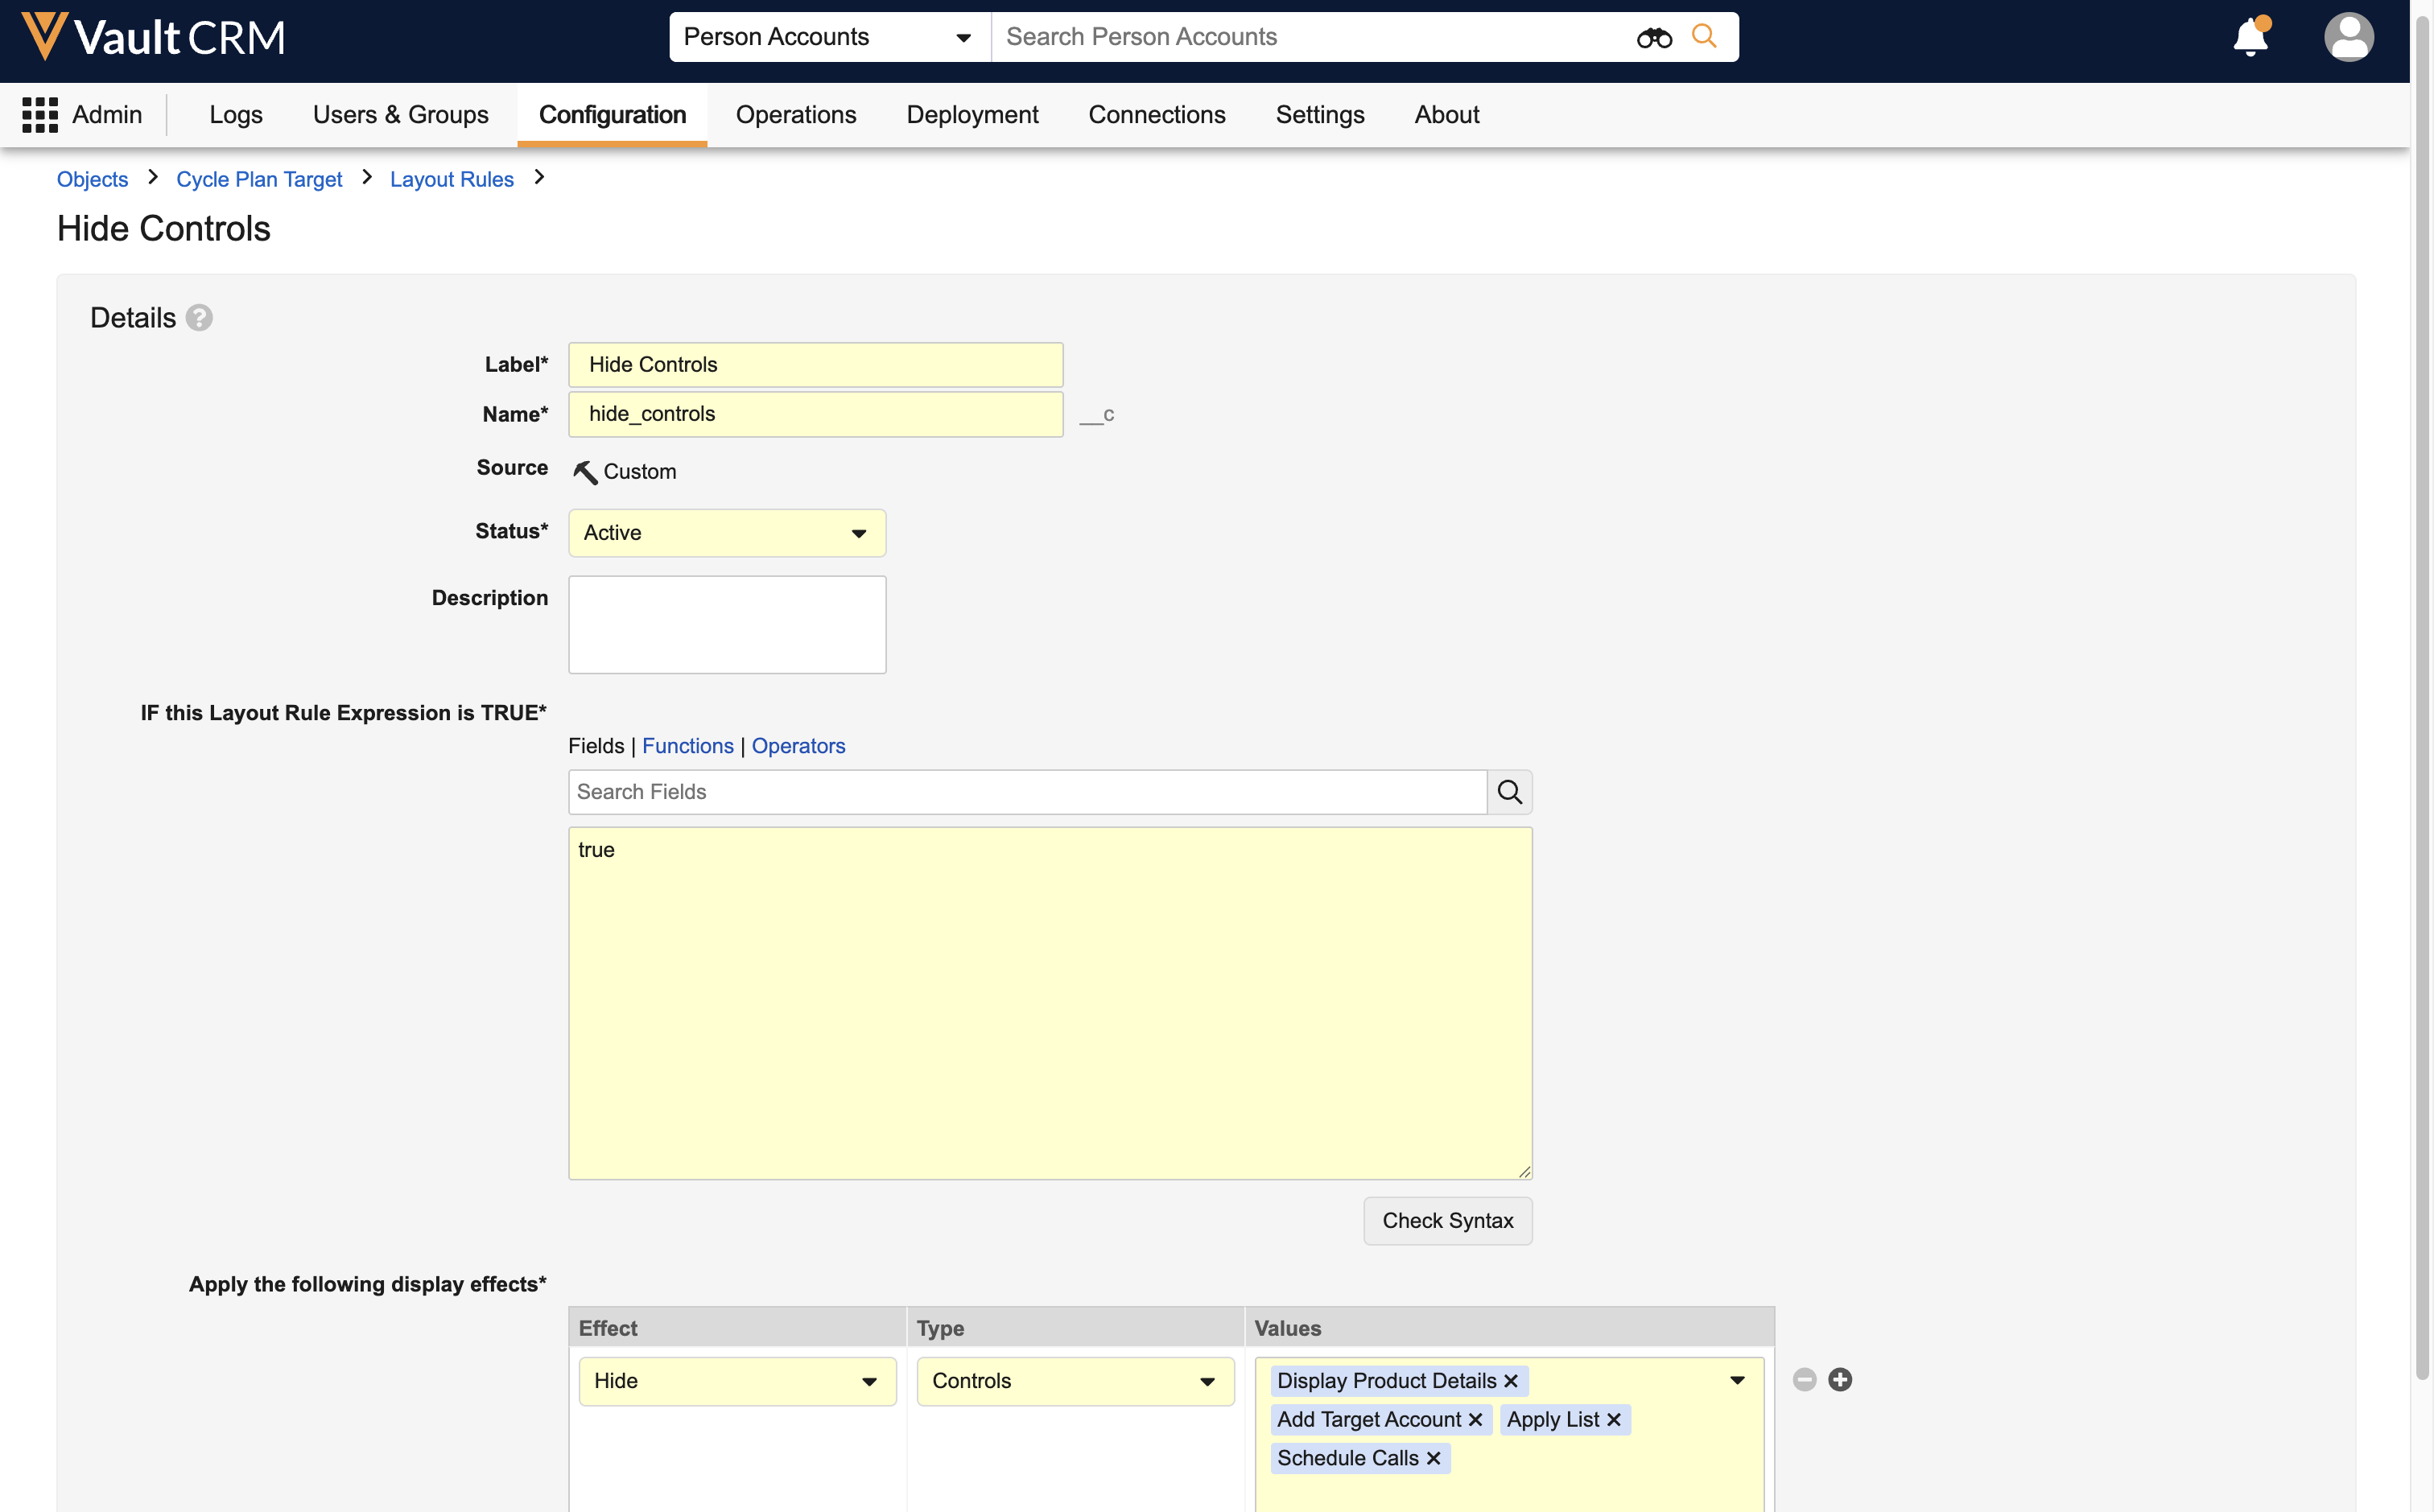Switch to the Users & Groups tab
Screen dimensions: 2434x1512
400,115
